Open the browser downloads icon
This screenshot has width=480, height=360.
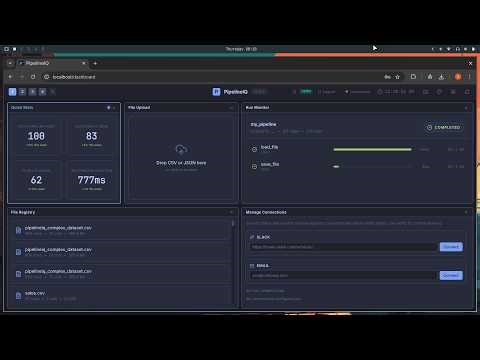[x=441, y=77]
